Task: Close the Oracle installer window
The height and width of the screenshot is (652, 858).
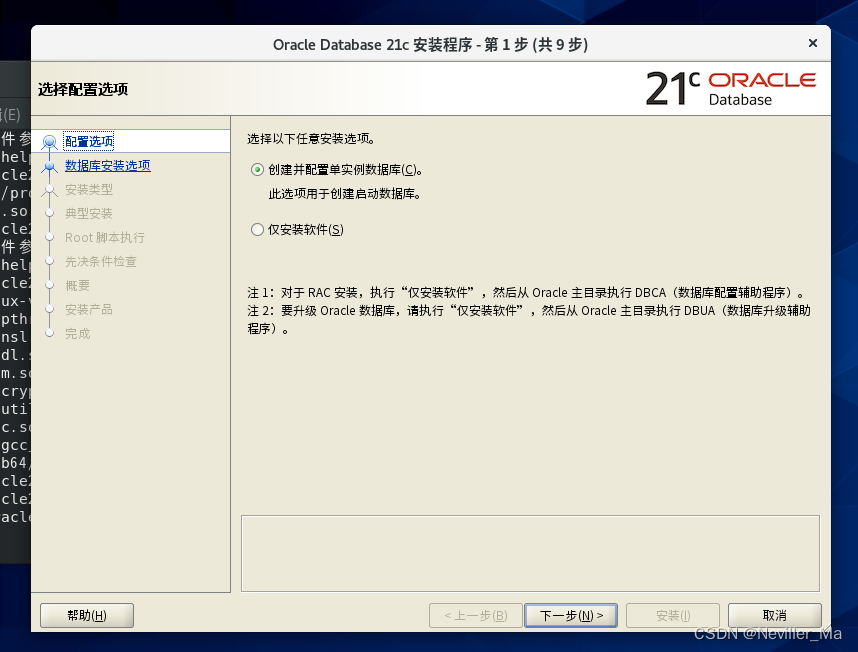Action: tap(813, 43)
